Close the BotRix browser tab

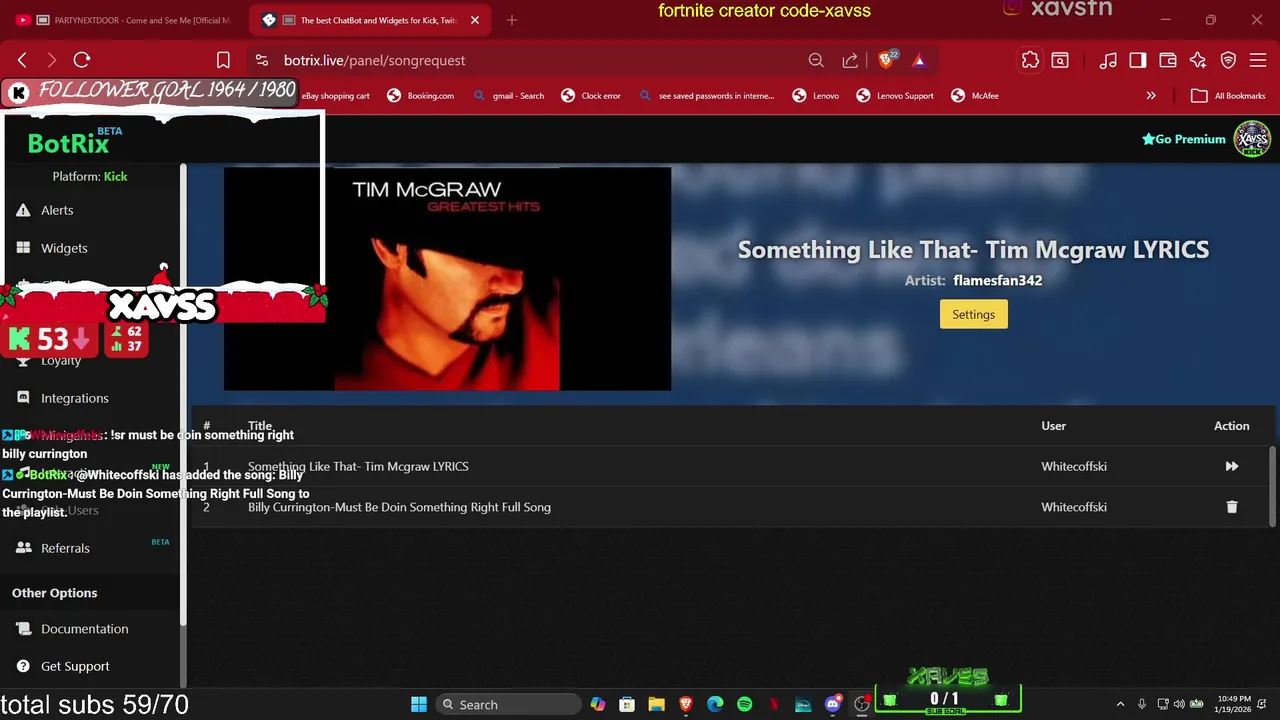(475, 20)
